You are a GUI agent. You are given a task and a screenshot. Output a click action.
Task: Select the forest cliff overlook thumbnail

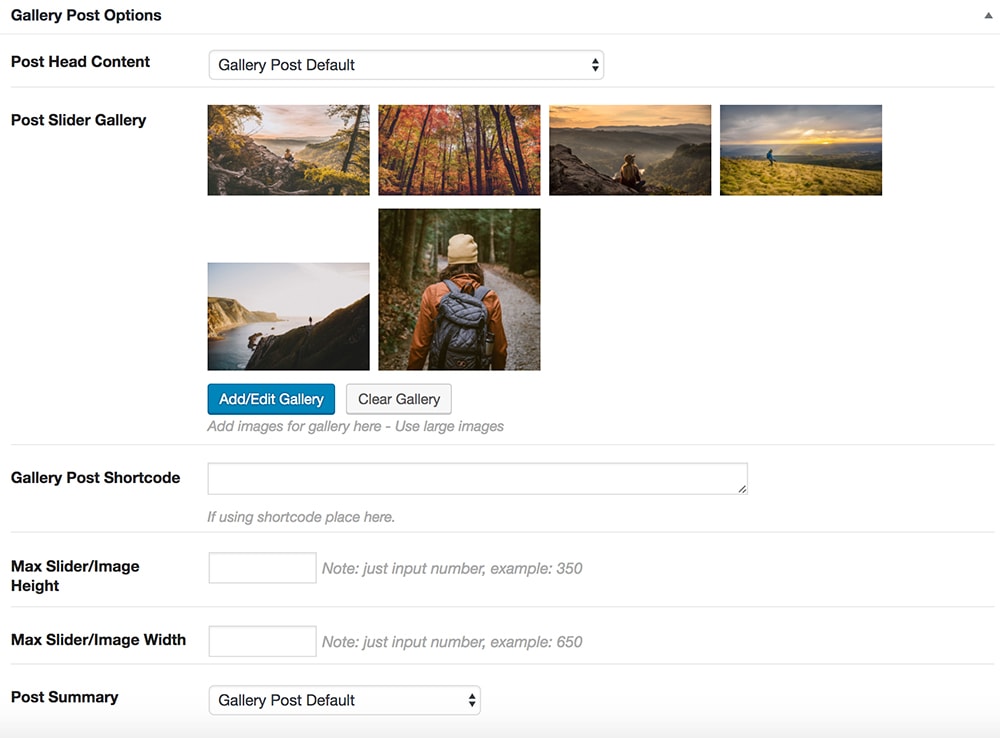click(288, 150)
